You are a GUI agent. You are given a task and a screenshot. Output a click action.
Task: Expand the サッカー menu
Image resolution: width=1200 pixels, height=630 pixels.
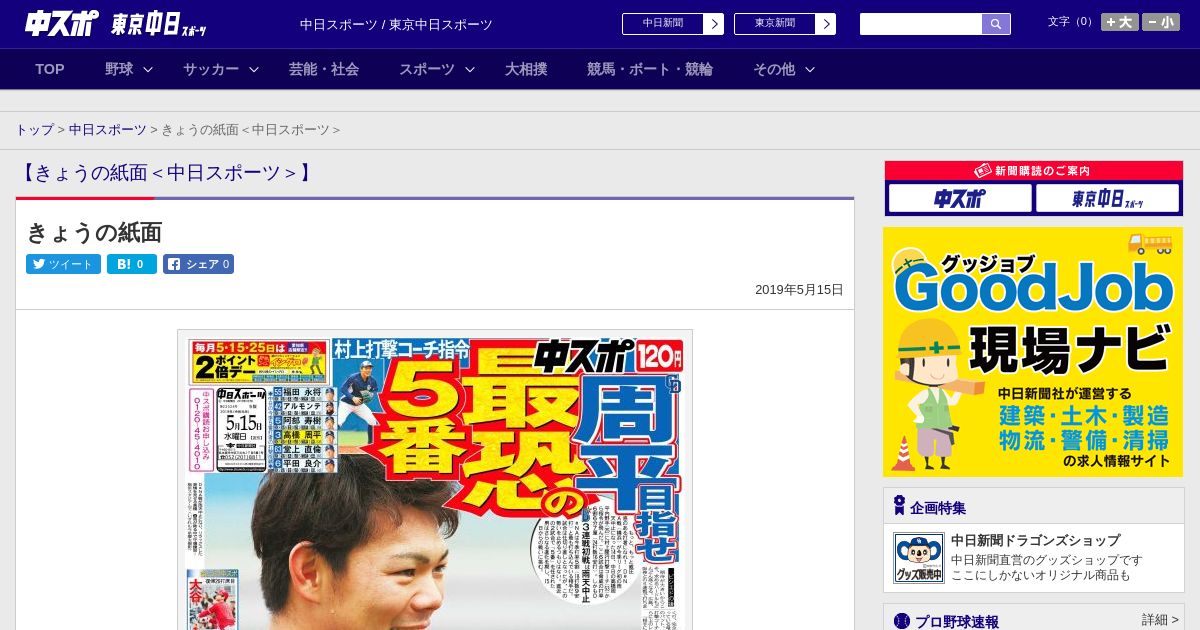click(221, 69)
